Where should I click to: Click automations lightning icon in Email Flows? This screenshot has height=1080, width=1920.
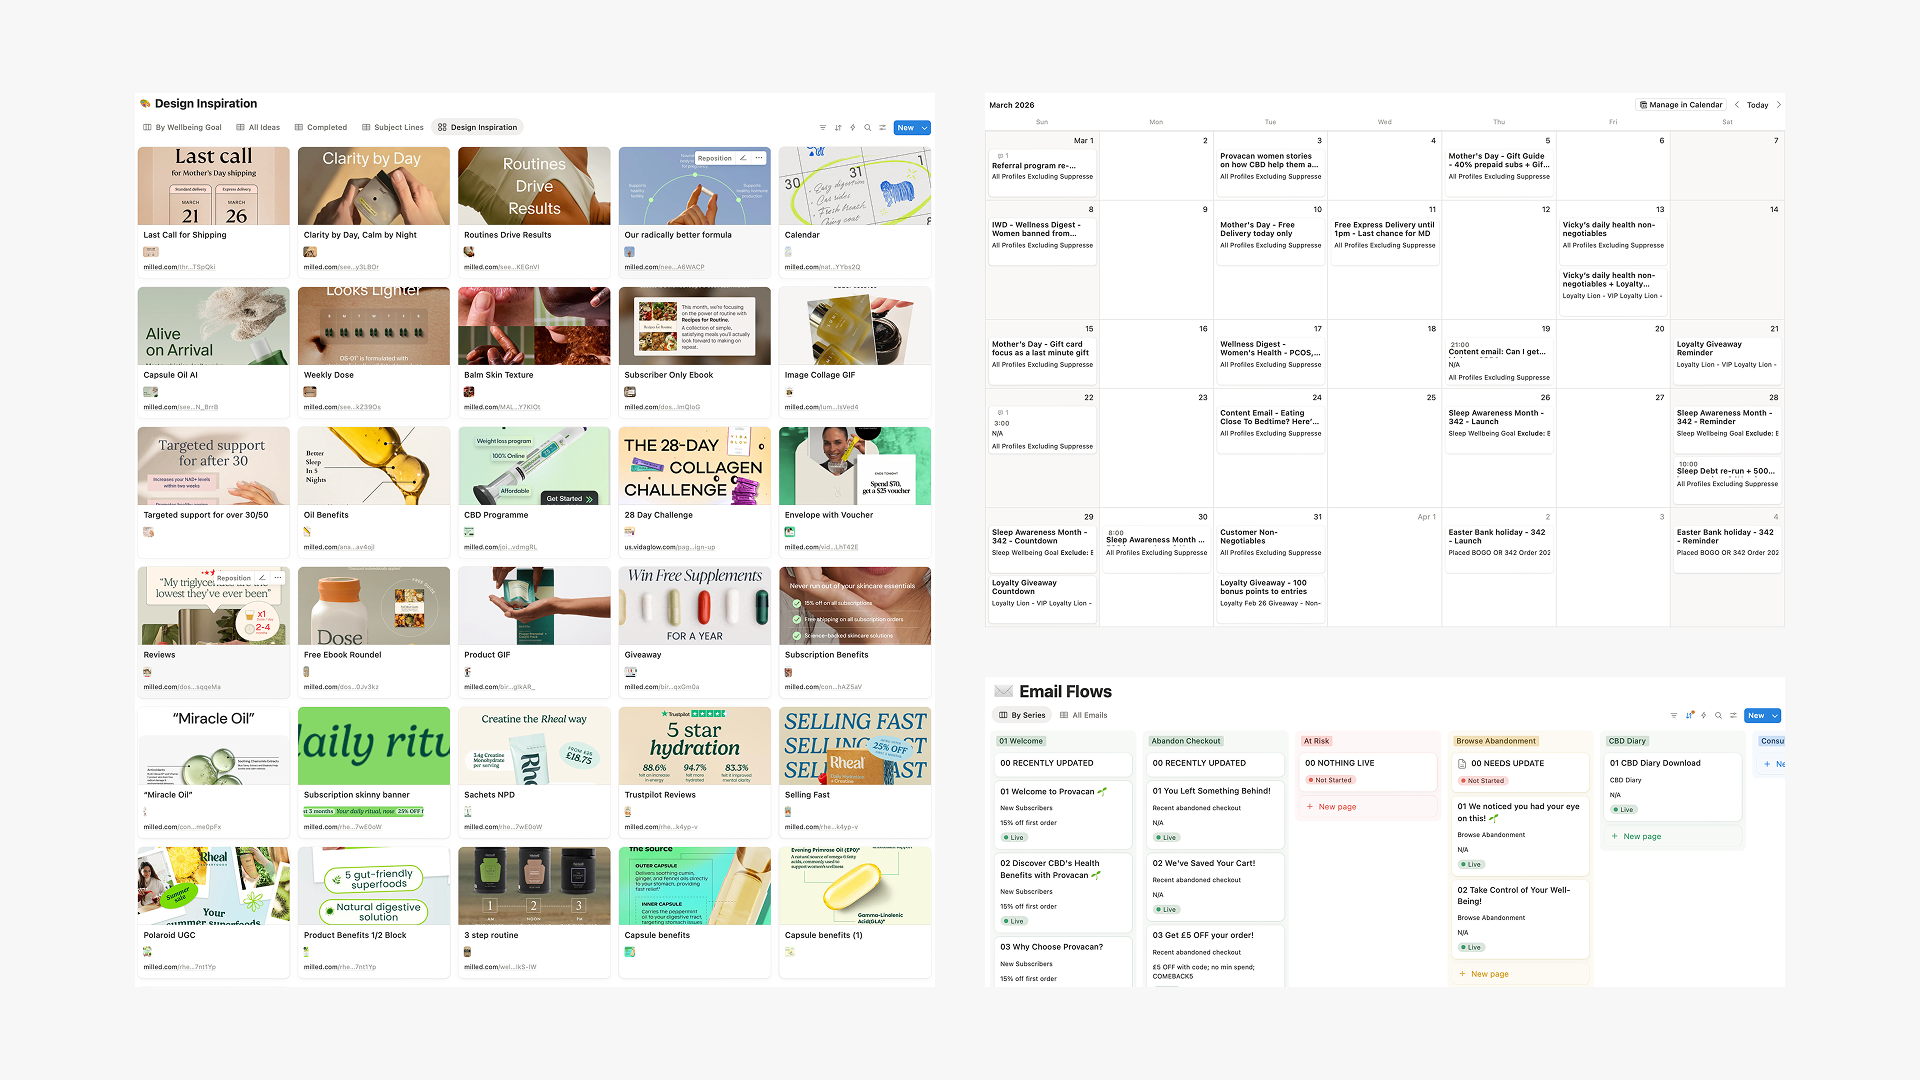1703,716
